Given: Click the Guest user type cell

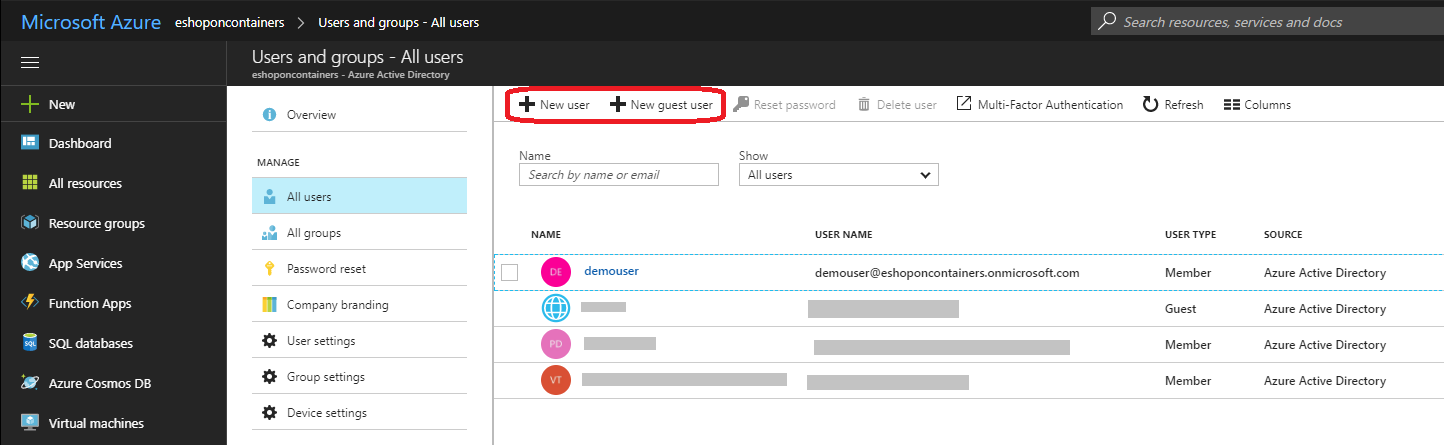Looking at the screenshot, I should click(x=1181, y=309).
